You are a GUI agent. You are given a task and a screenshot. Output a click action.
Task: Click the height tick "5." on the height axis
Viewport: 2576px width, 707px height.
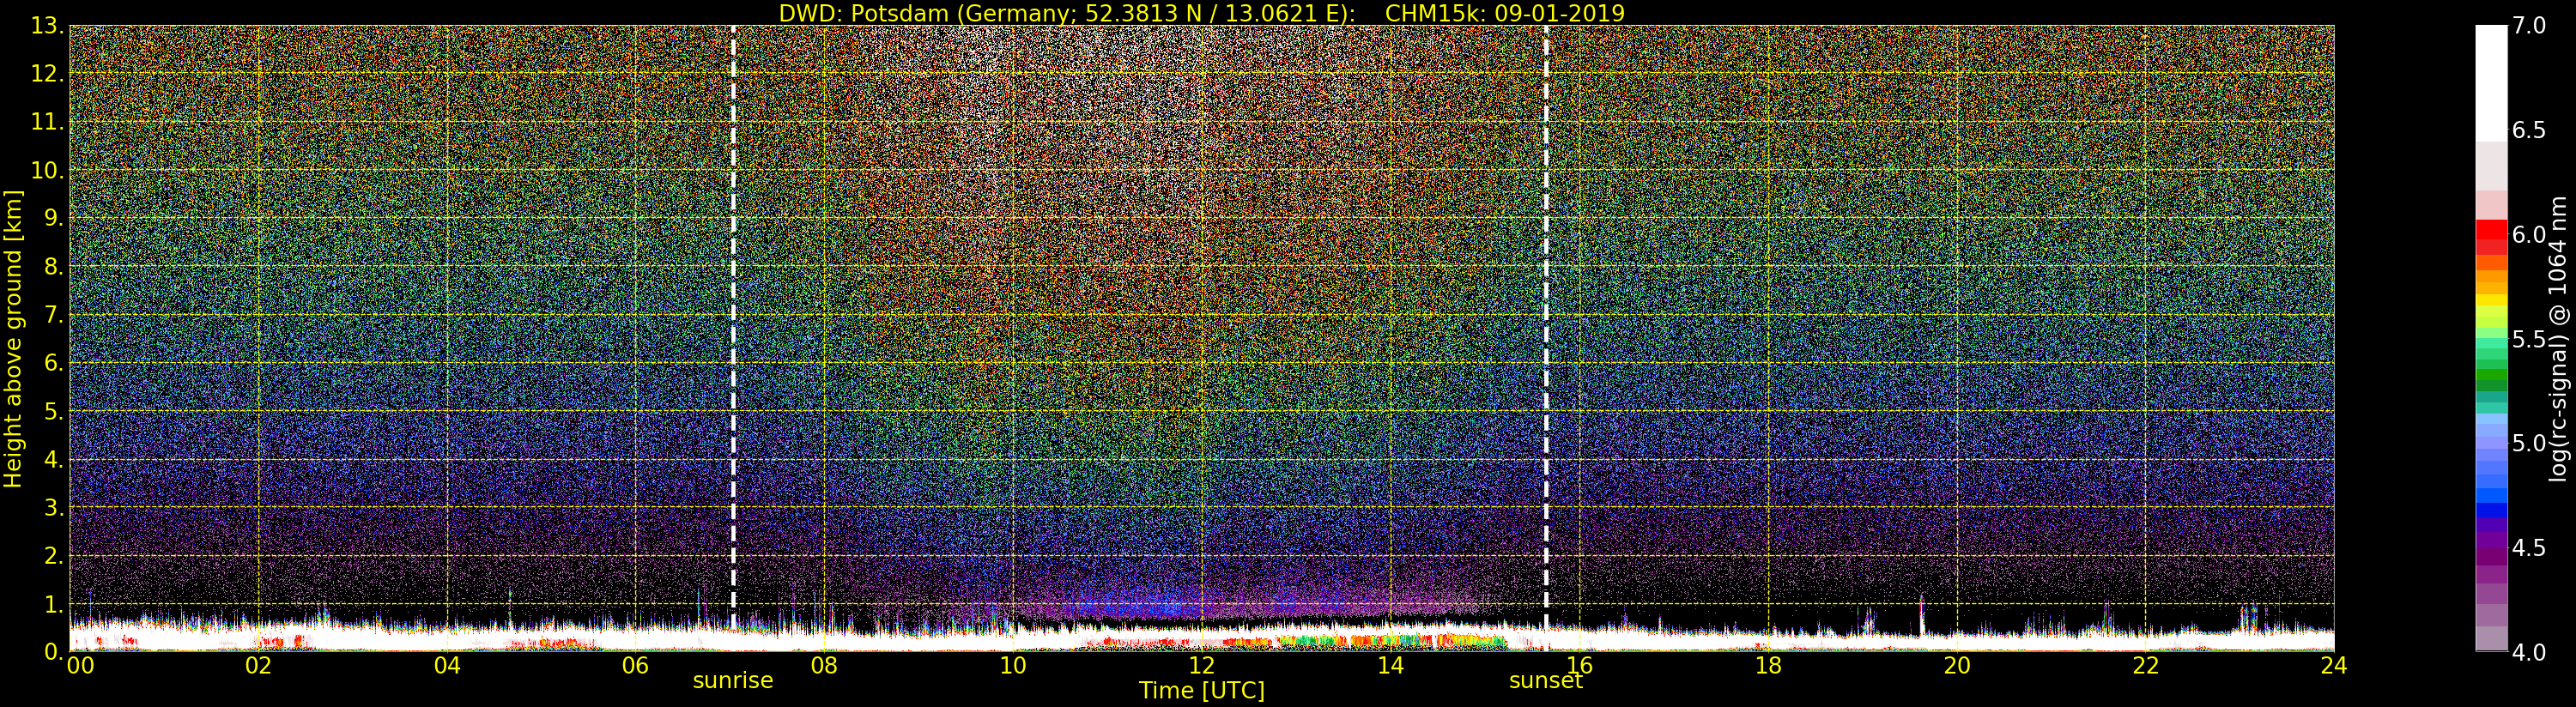click(x=53, y=411)
